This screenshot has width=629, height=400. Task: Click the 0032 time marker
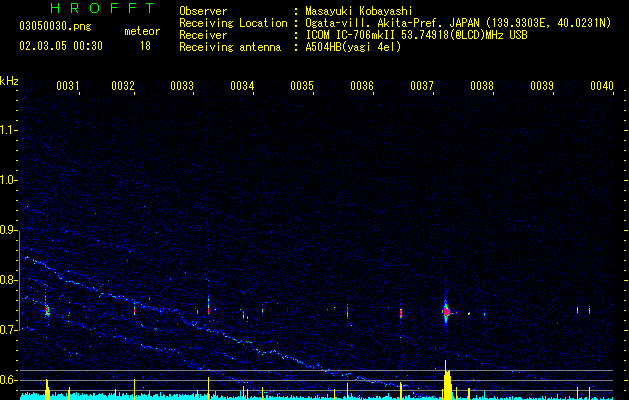pyautogui.click(x=123, y=86)
